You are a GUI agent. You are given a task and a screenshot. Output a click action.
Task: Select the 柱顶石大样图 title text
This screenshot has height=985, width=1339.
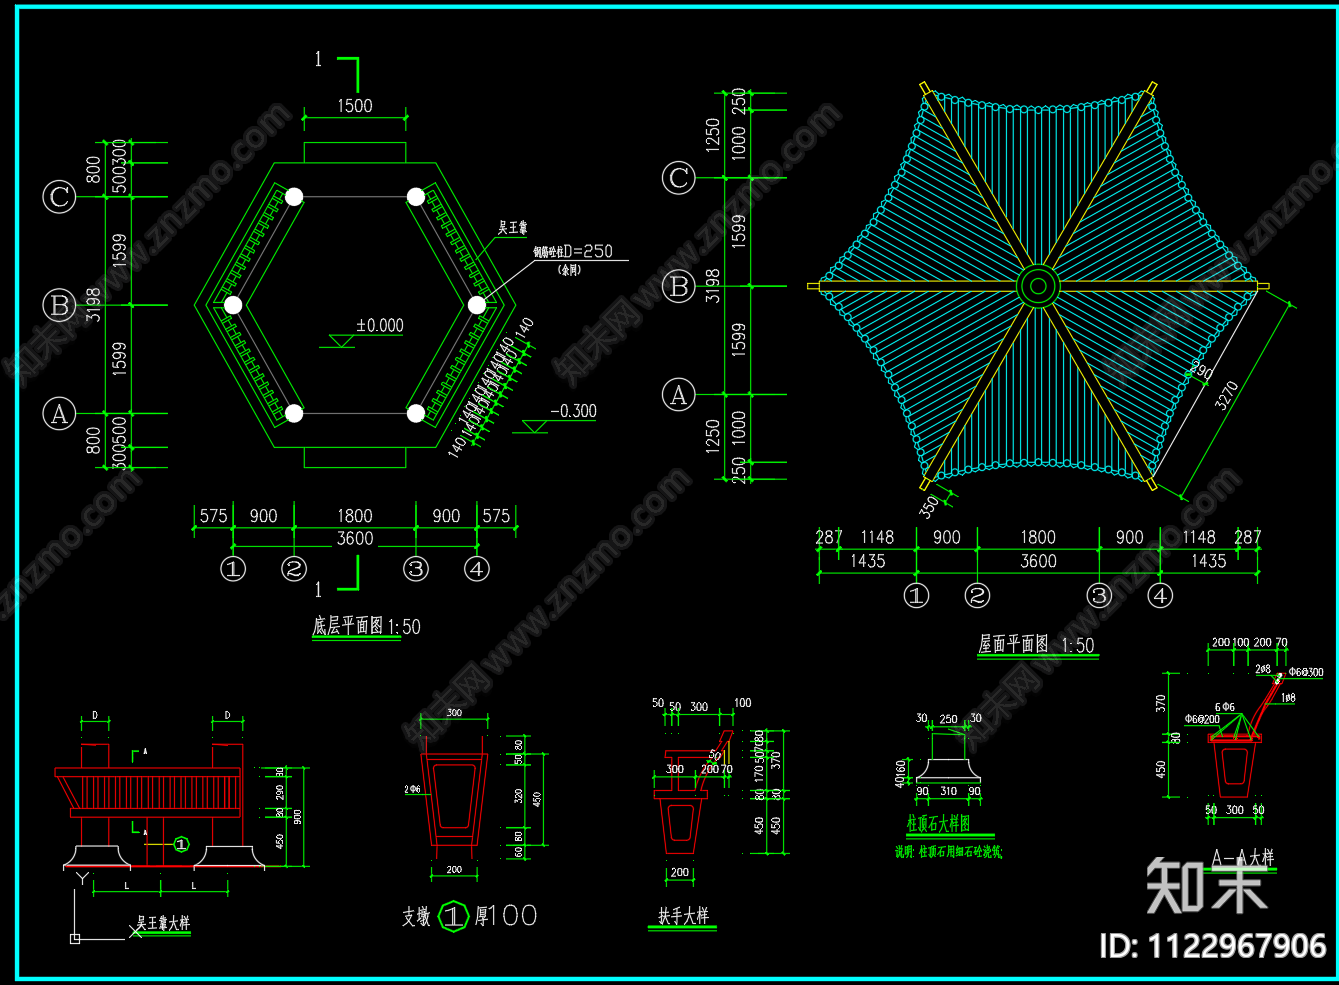(x=938, y=824)
